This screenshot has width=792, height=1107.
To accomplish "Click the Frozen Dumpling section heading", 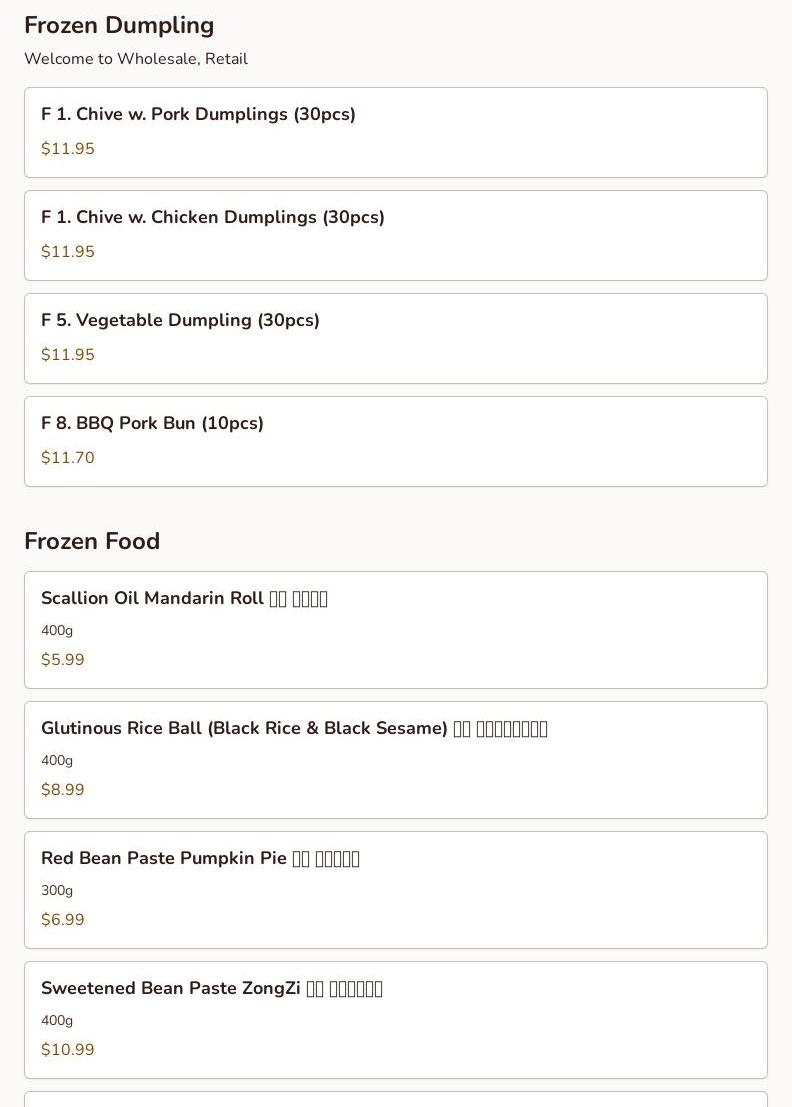I will pos(119,25).
